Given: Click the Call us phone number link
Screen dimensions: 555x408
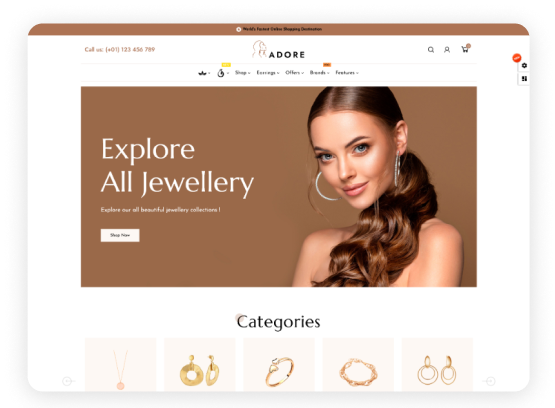Looking at the screenshot, I should click(x=120, y=50).
